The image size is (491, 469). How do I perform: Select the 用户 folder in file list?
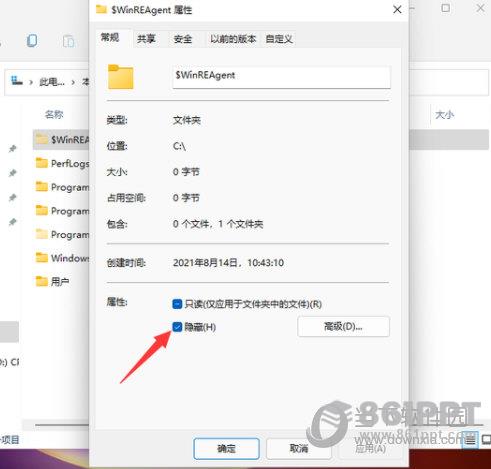click(52, 281)
